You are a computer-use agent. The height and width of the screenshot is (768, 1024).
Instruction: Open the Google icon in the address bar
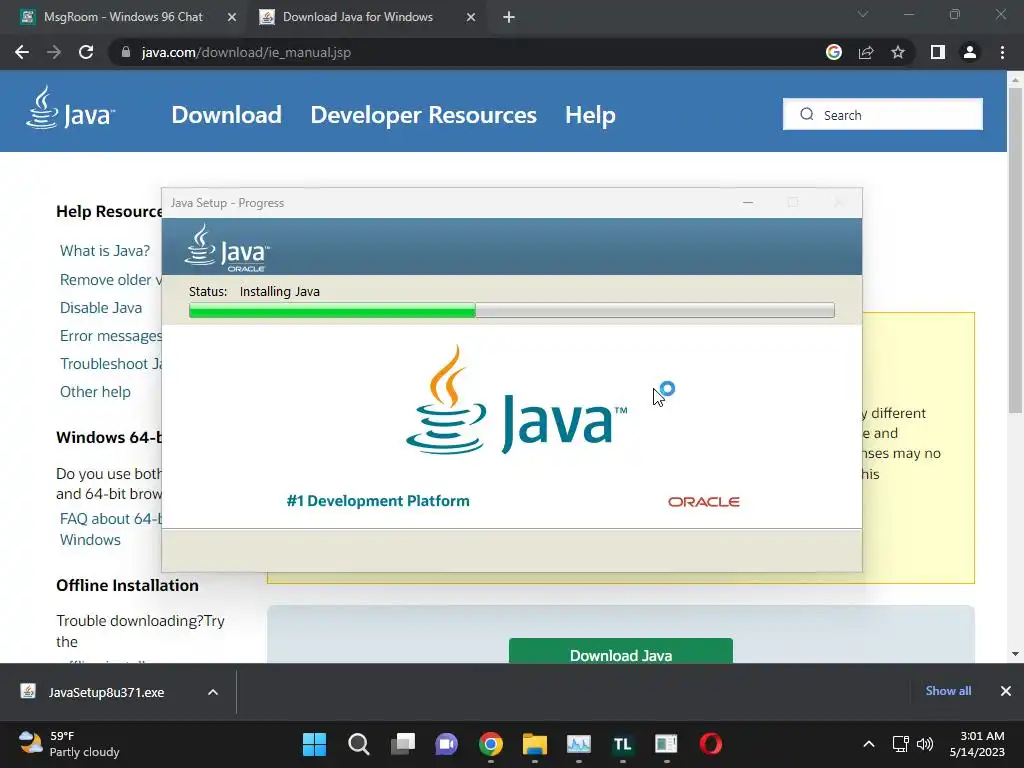pyautogui.click(x=834, y=52)
